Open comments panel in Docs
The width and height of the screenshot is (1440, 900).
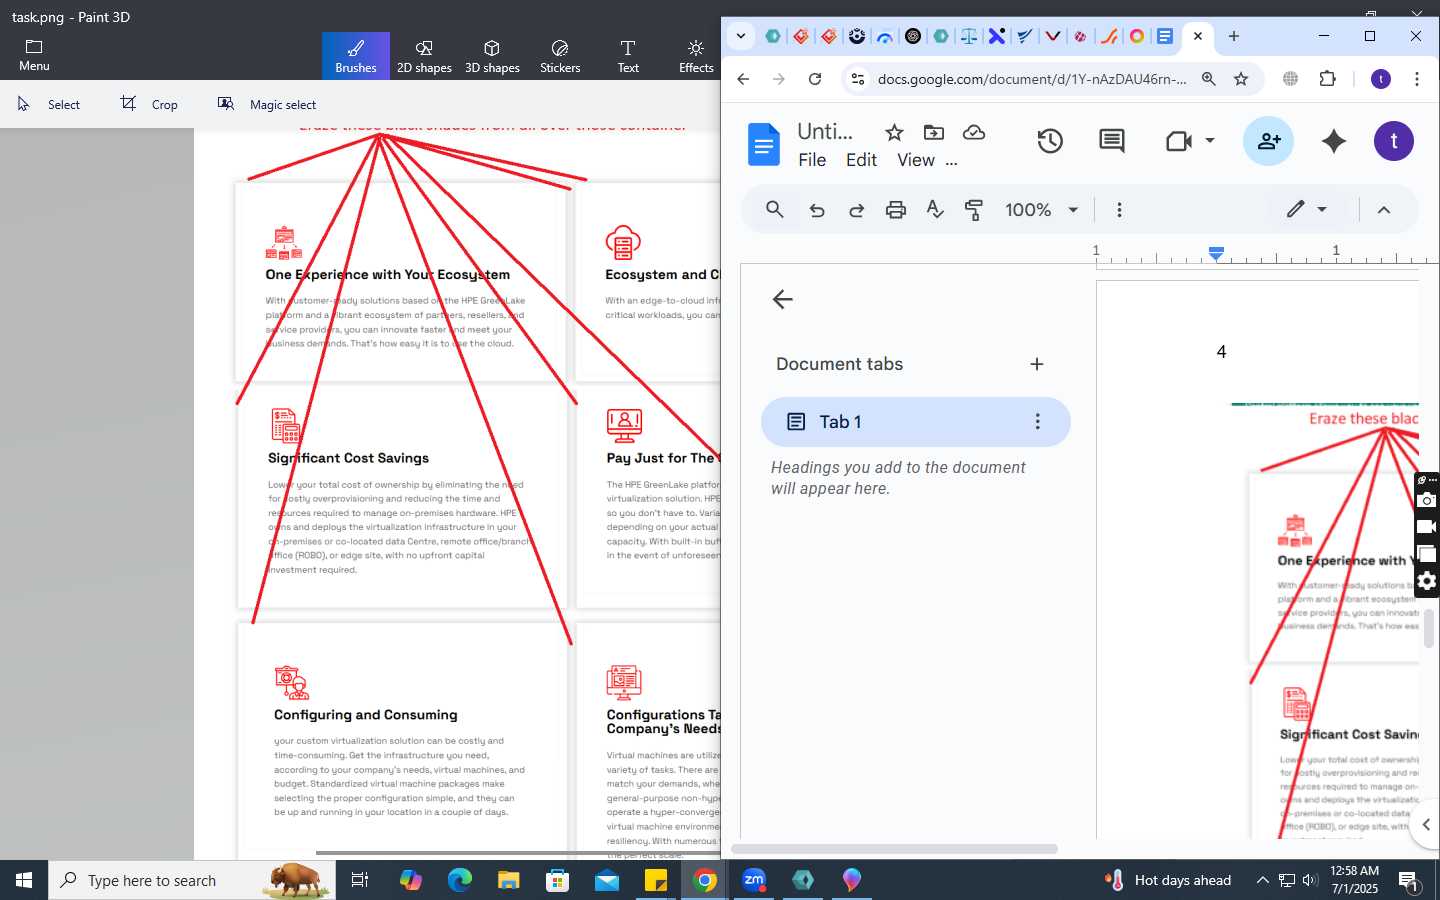click(1112, 141)
